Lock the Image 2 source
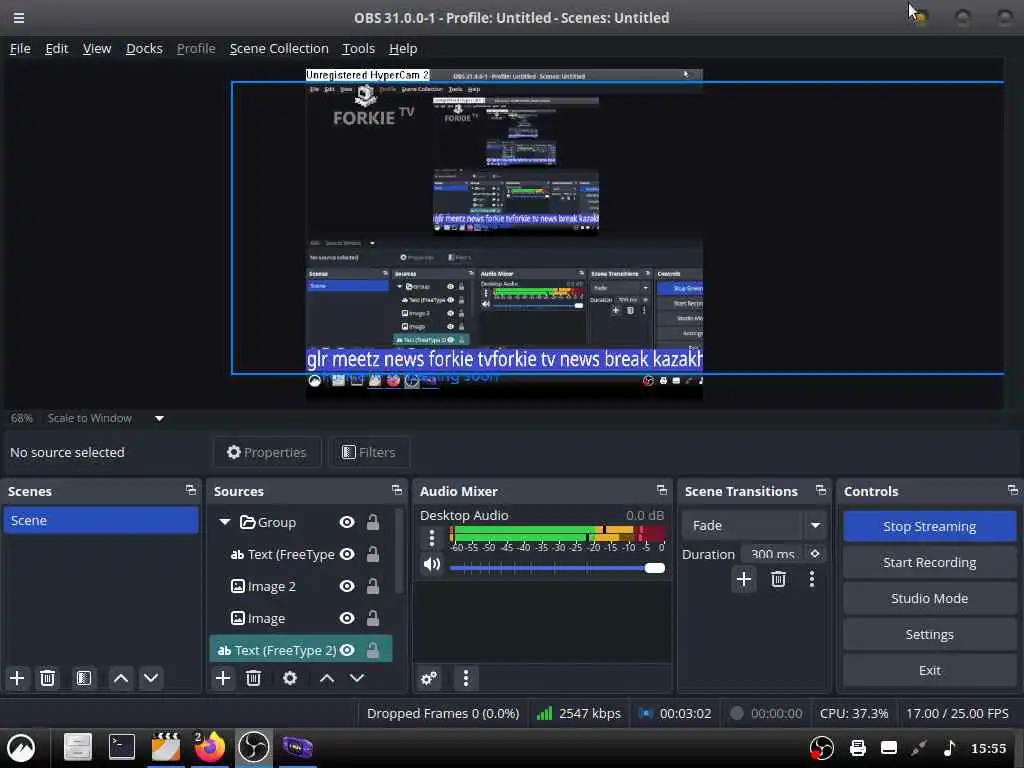The width and height of the screenshot is (1024, 768). point(373,586)
